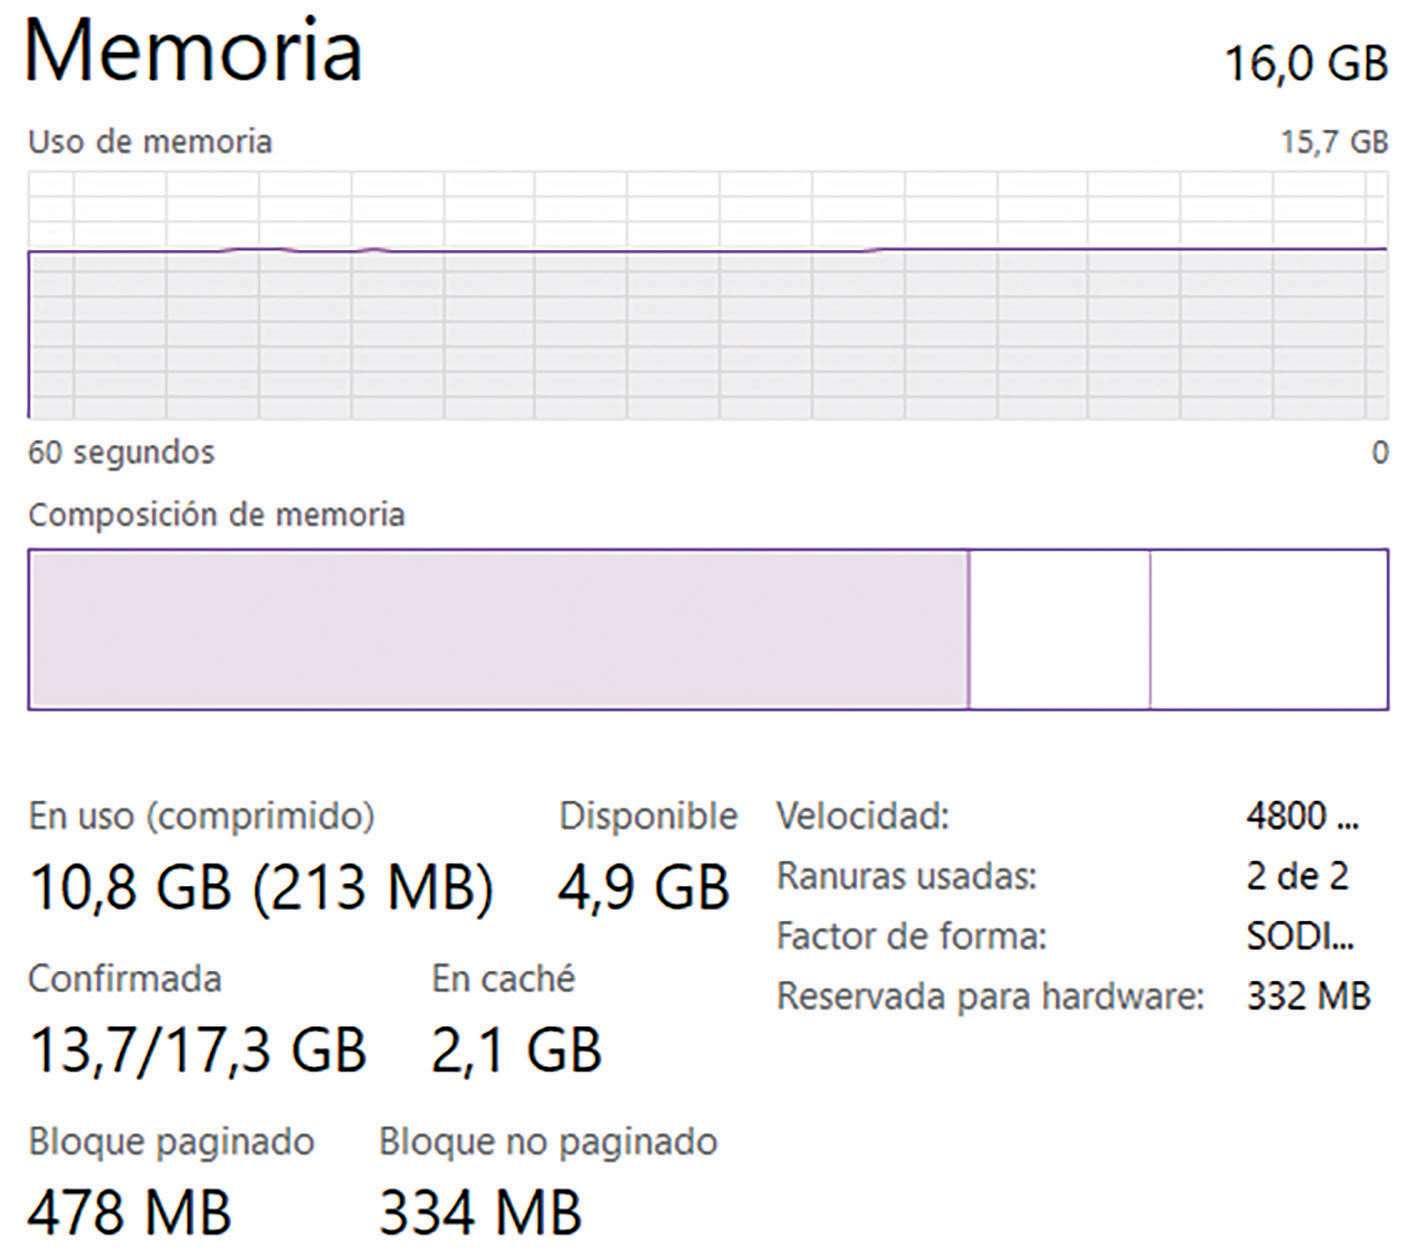Click the 334 MB Bloque no paginado value
1417x1257 pixels.
480,1211
